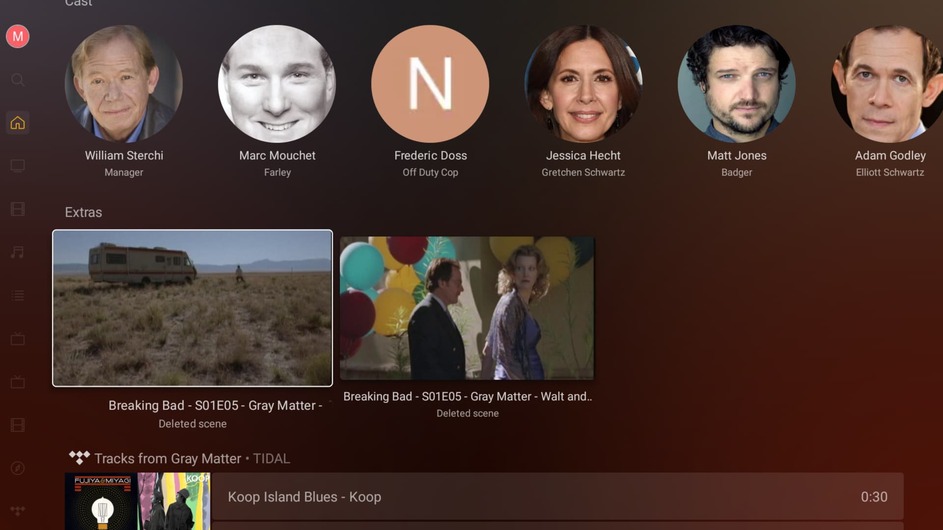Select William Sterchi cast photo
The width and height of the screenshot is (943, 530).
(x=124, y=84)
